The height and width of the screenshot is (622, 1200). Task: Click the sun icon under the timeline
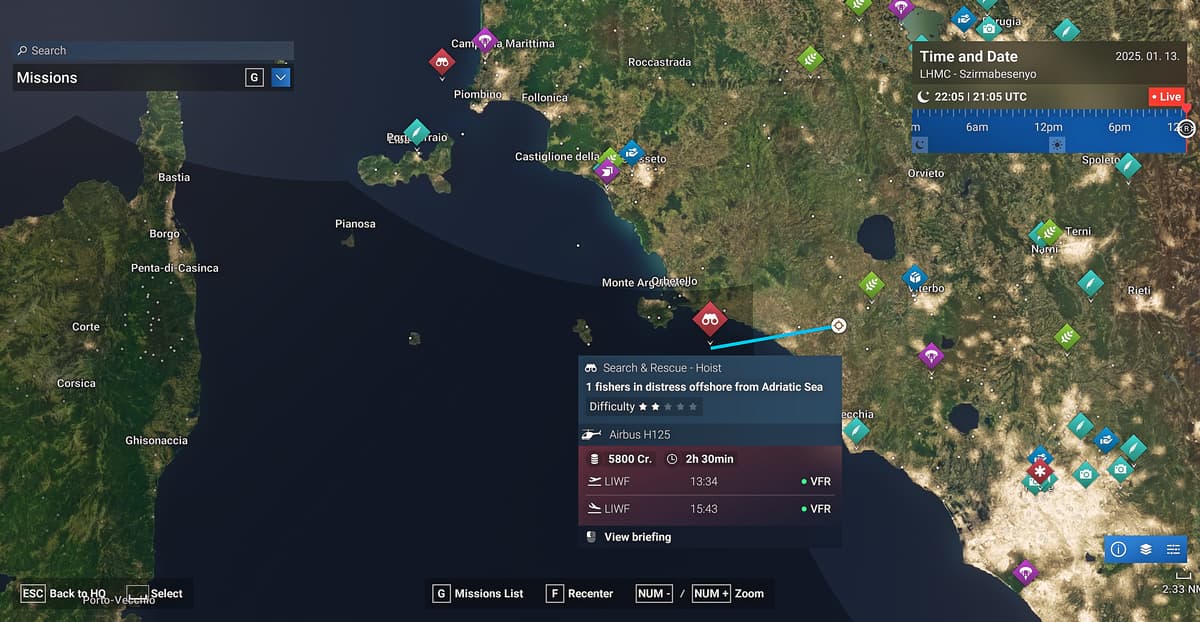[1057, 144]
